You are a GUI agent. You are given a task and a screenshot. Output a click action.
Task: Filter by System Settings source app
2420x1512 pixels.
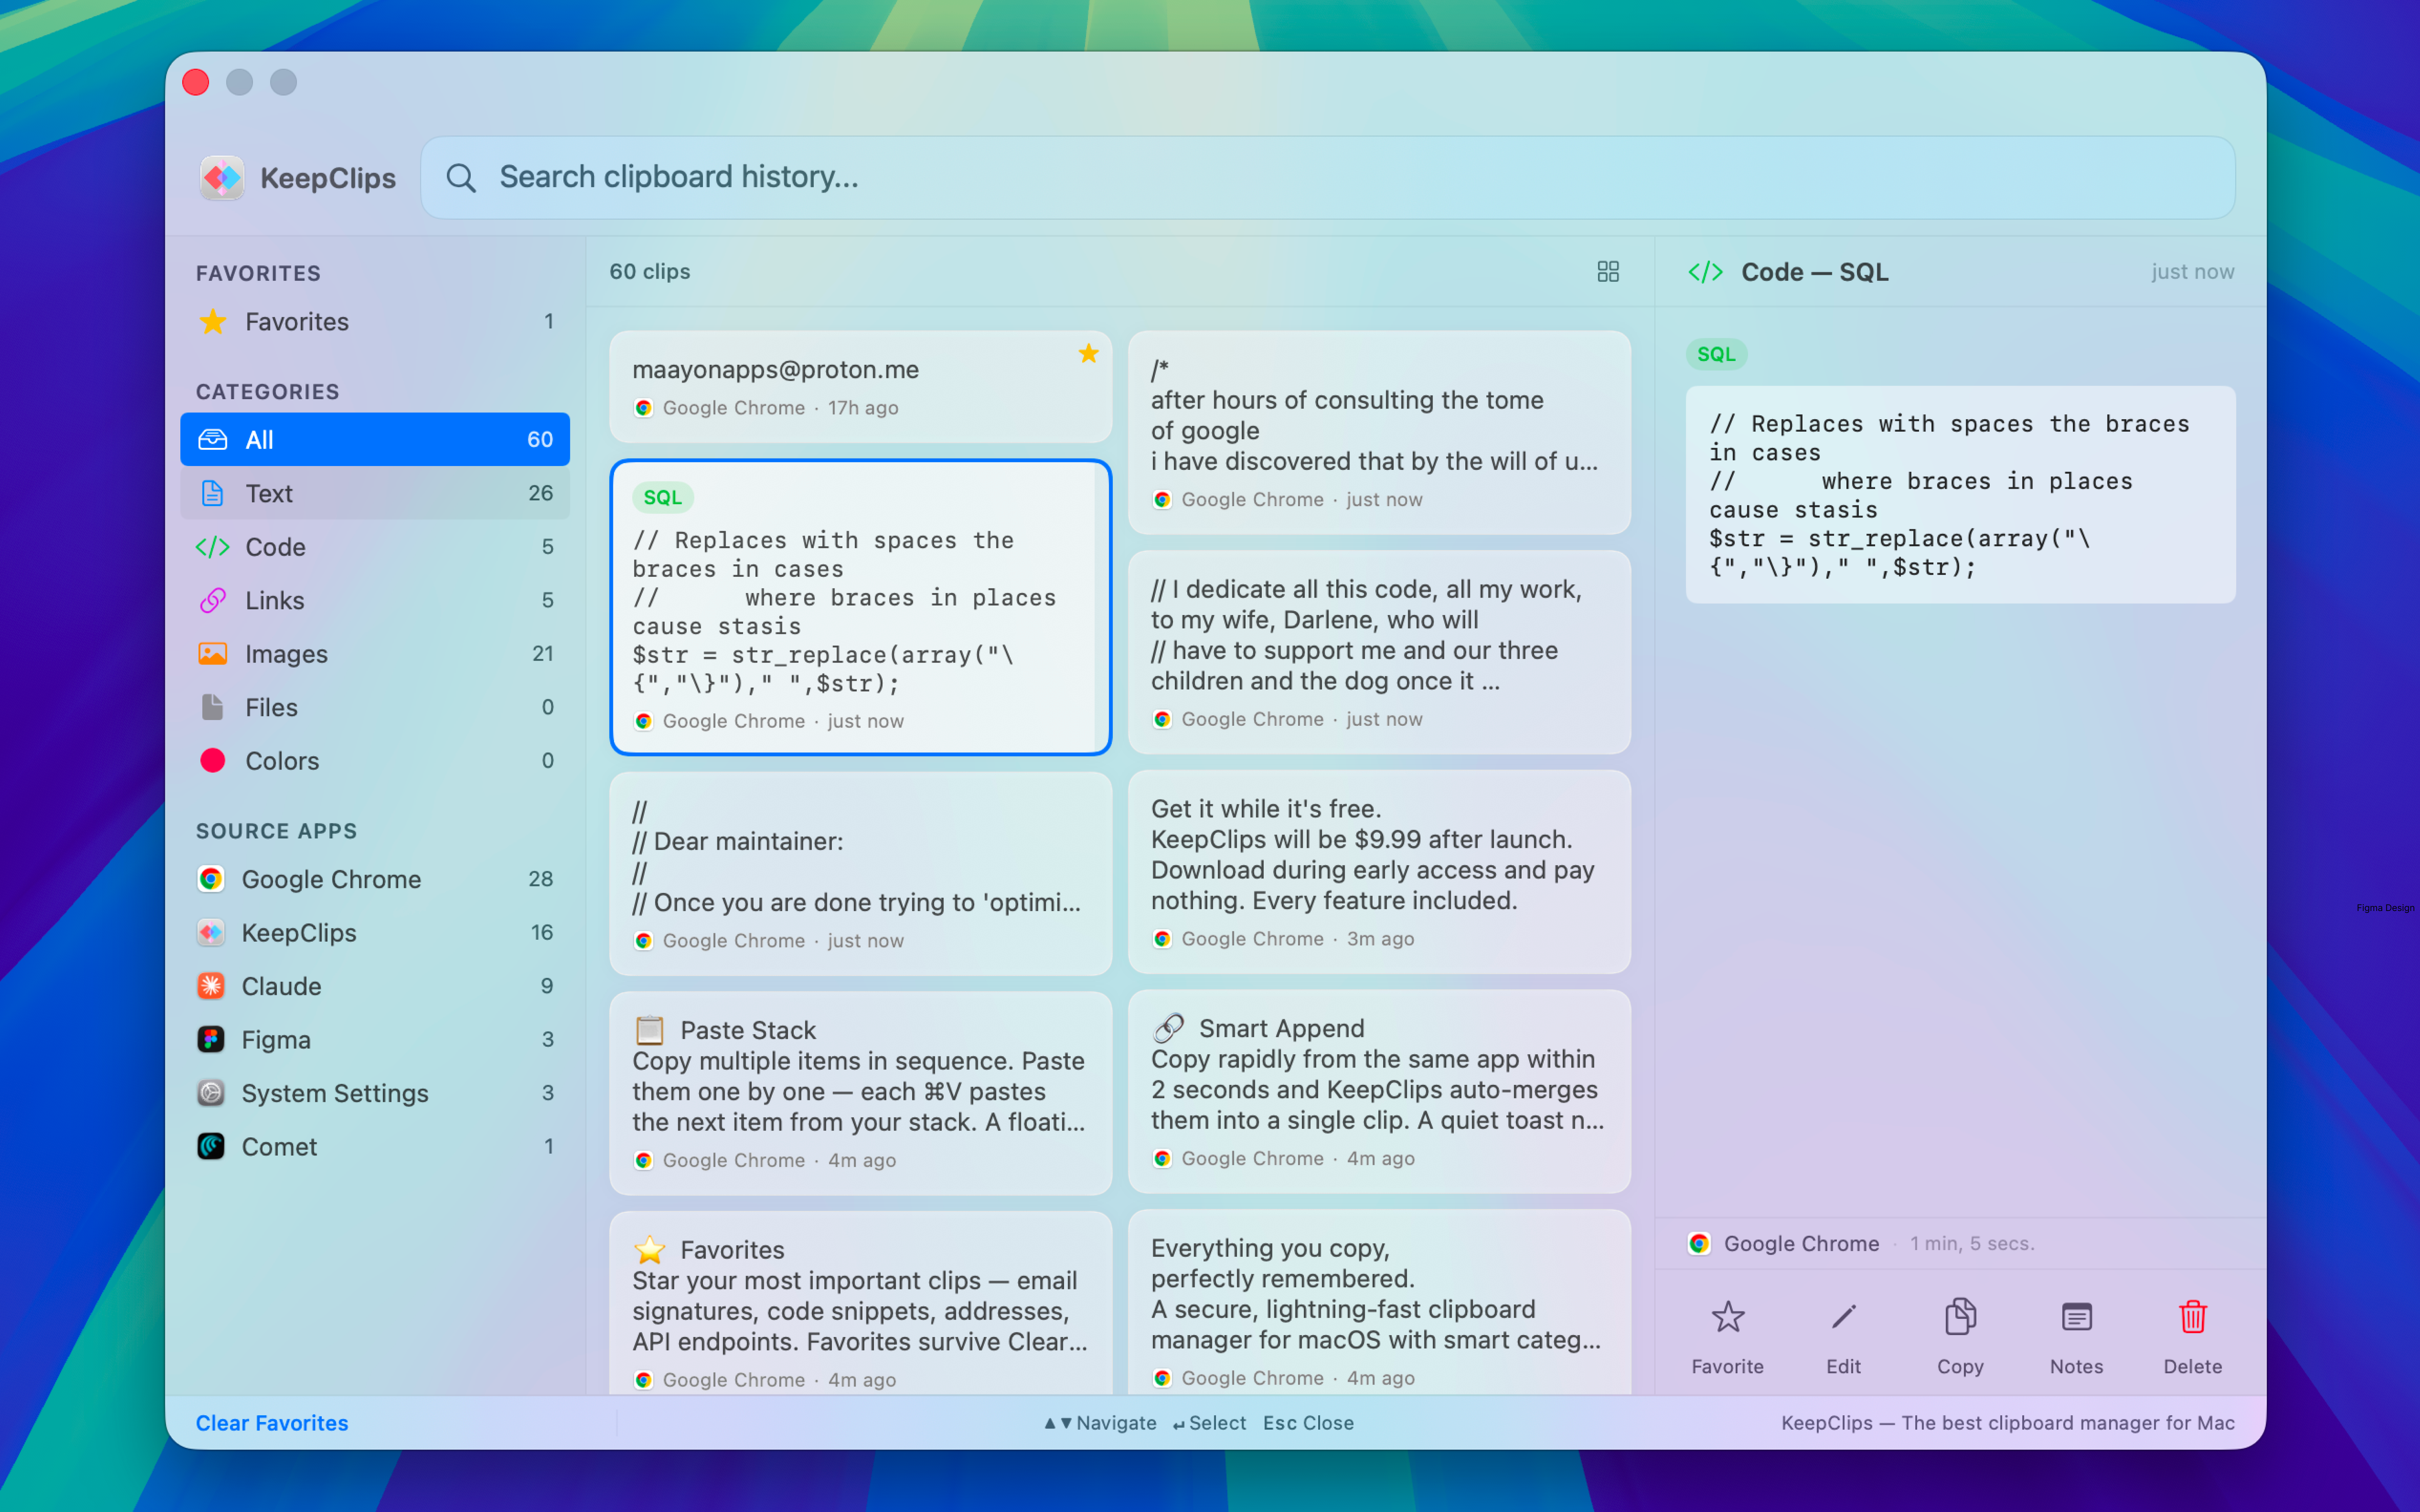375,1093
